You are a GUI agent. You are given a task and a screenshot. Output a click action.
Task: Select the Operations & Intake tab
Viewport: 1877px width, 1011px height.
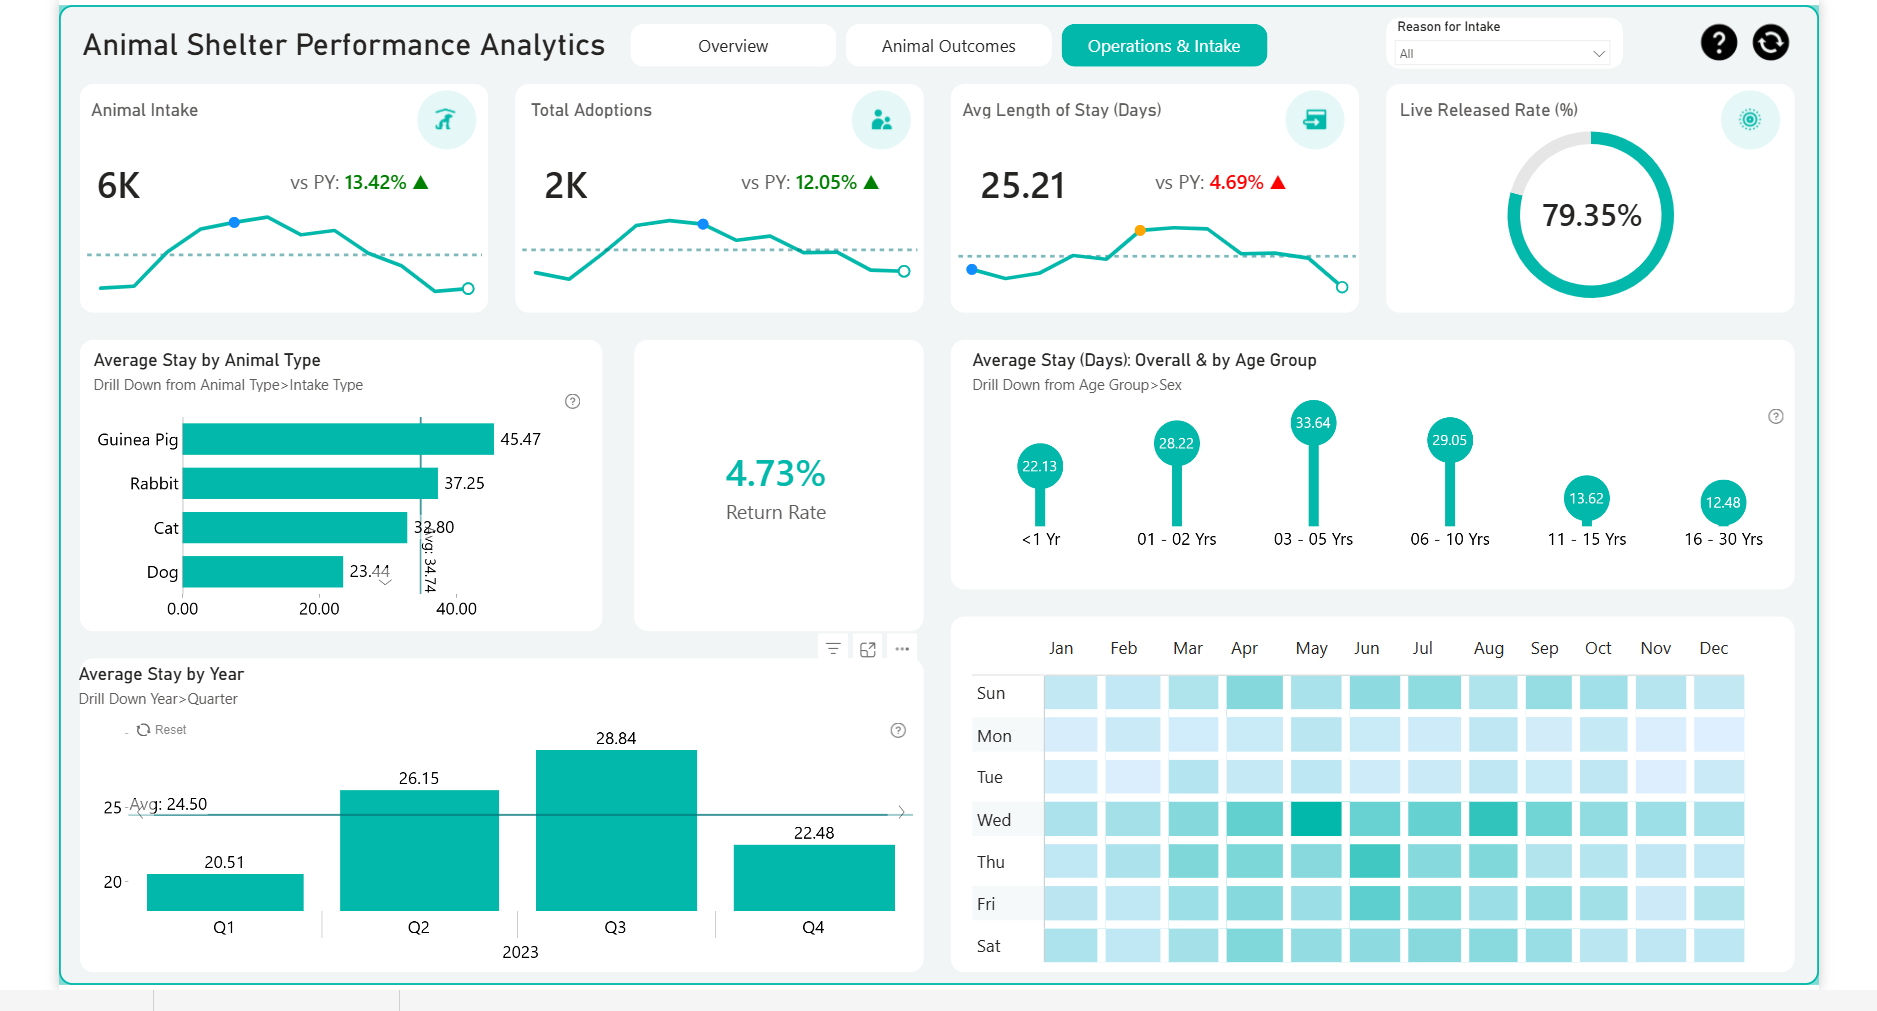pyautogui.click(x=1163, y=46)
